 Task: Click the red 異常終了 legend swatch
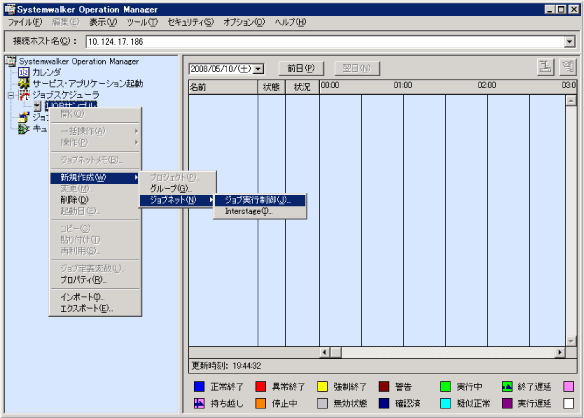261,387
